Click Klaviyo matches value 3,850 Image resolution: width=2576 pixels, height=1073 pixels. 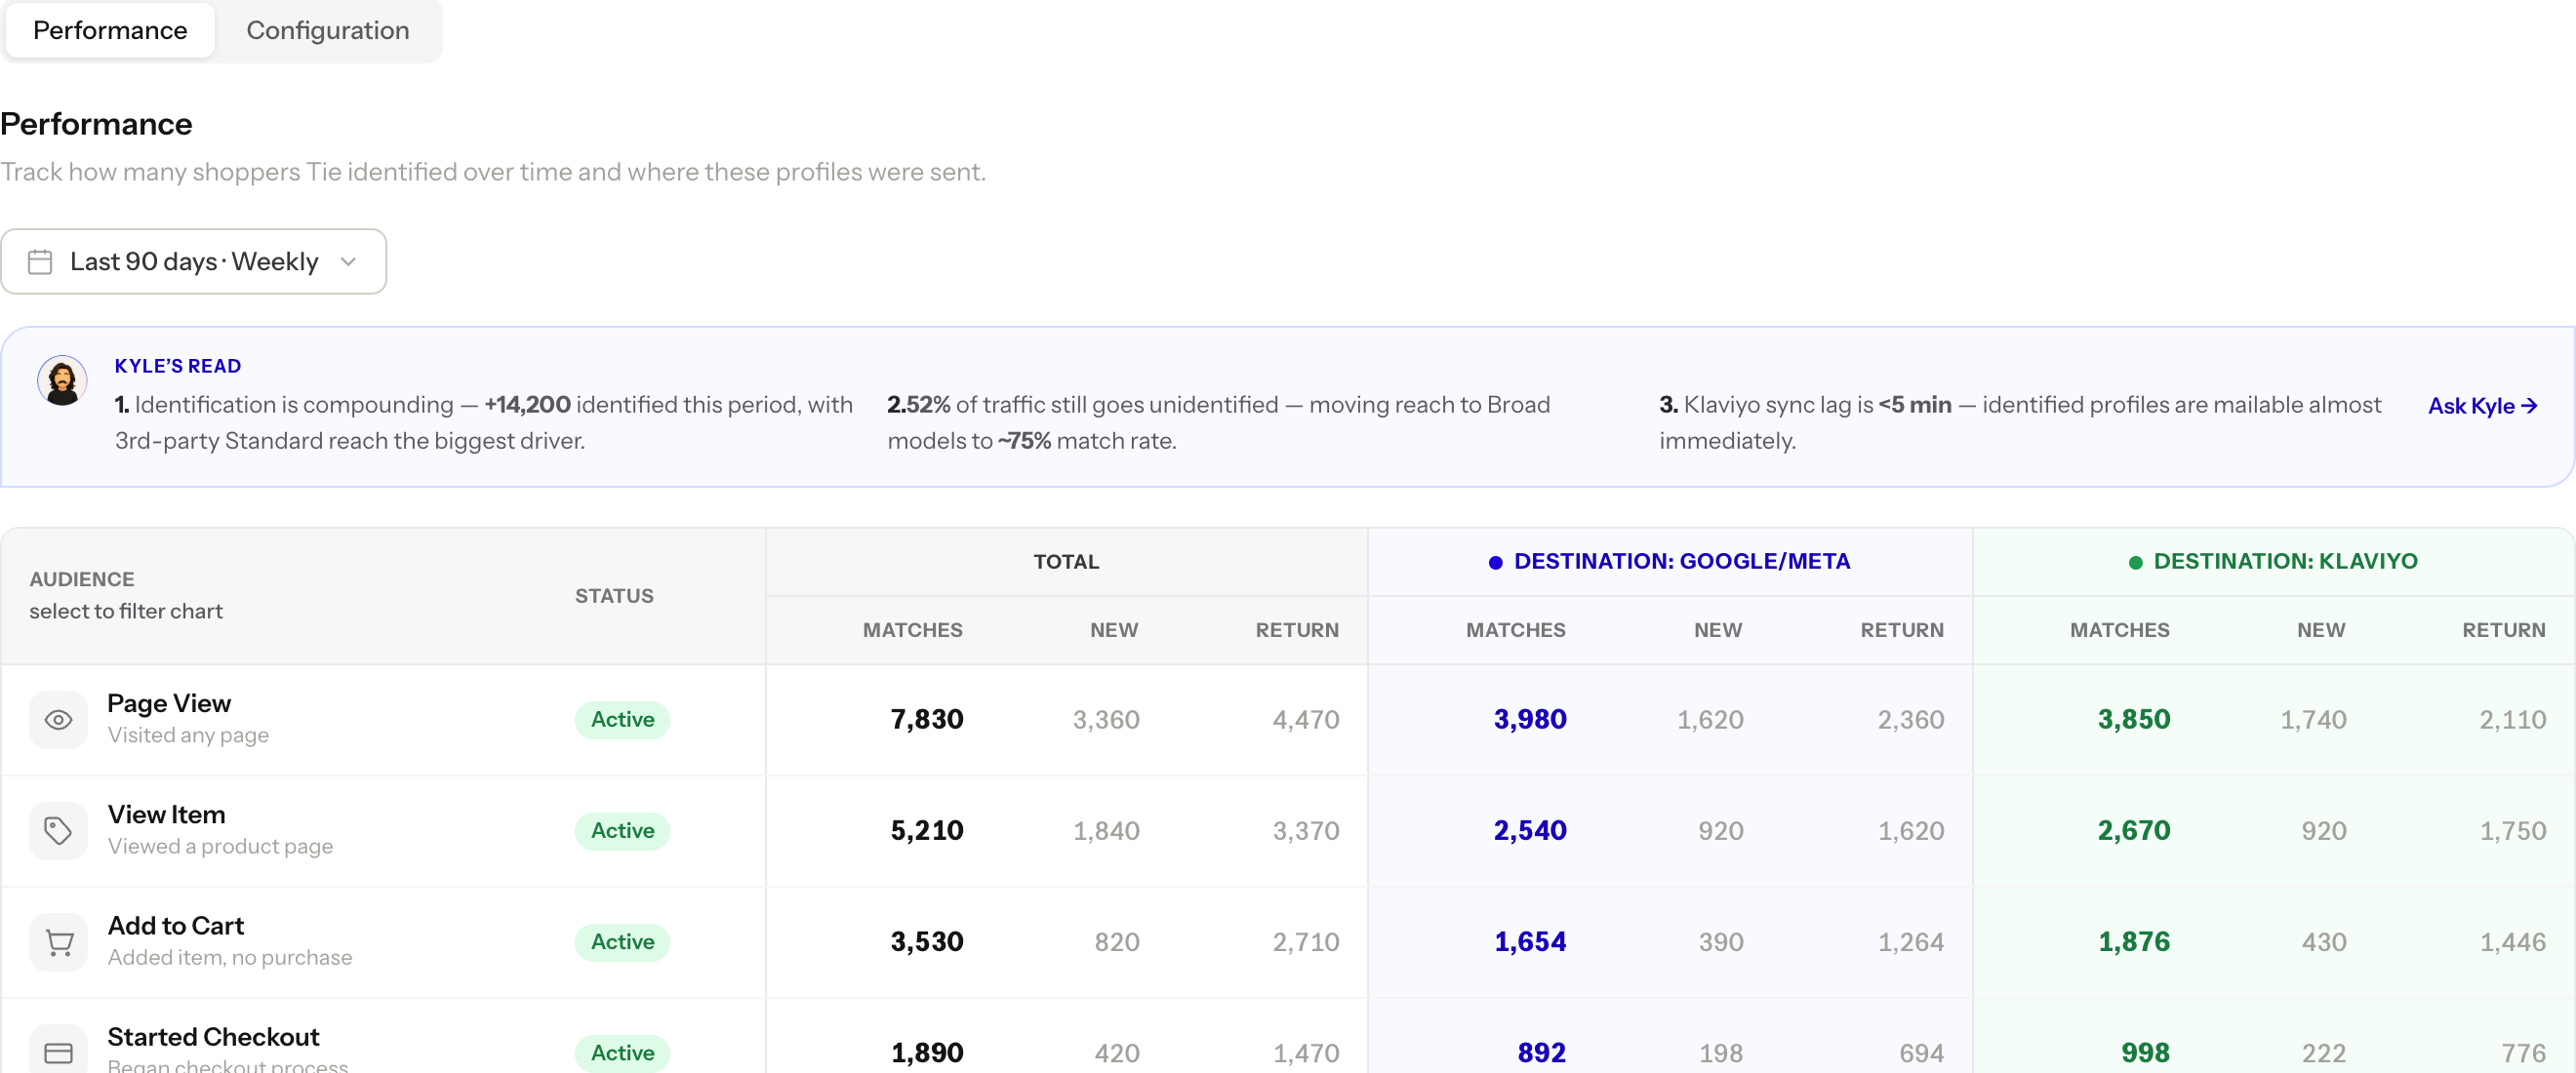point(2133,719)
